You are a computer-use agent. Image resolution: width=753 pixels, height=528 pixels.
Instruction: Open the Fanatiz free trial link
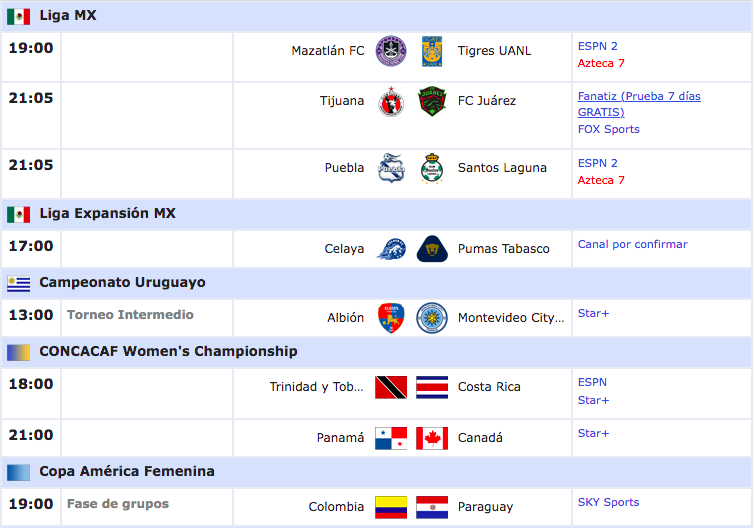point(639,104)
